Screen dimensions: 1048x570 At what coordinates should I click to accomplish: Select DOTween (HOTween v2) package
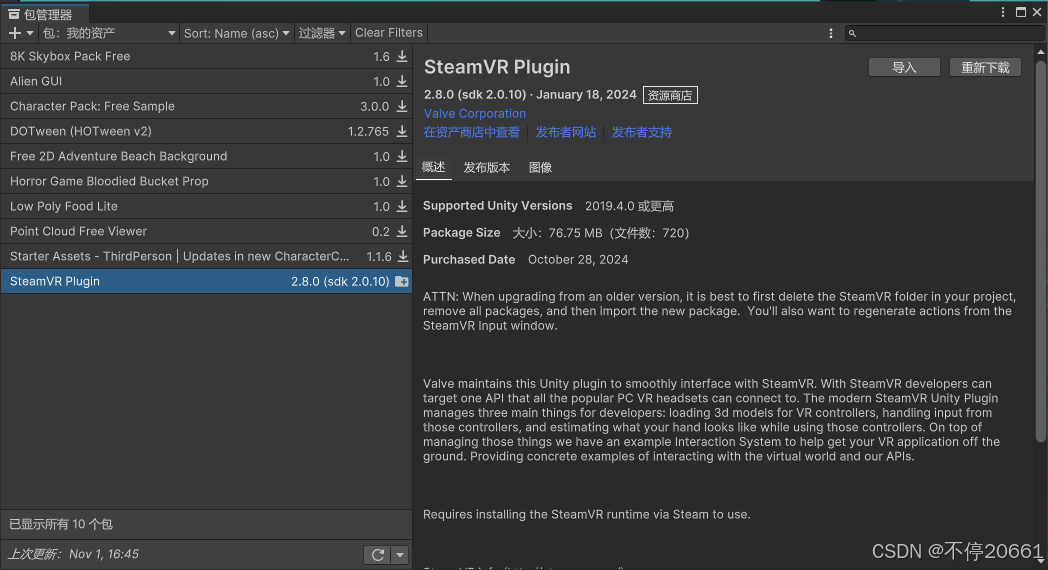(x=206, y=131)
